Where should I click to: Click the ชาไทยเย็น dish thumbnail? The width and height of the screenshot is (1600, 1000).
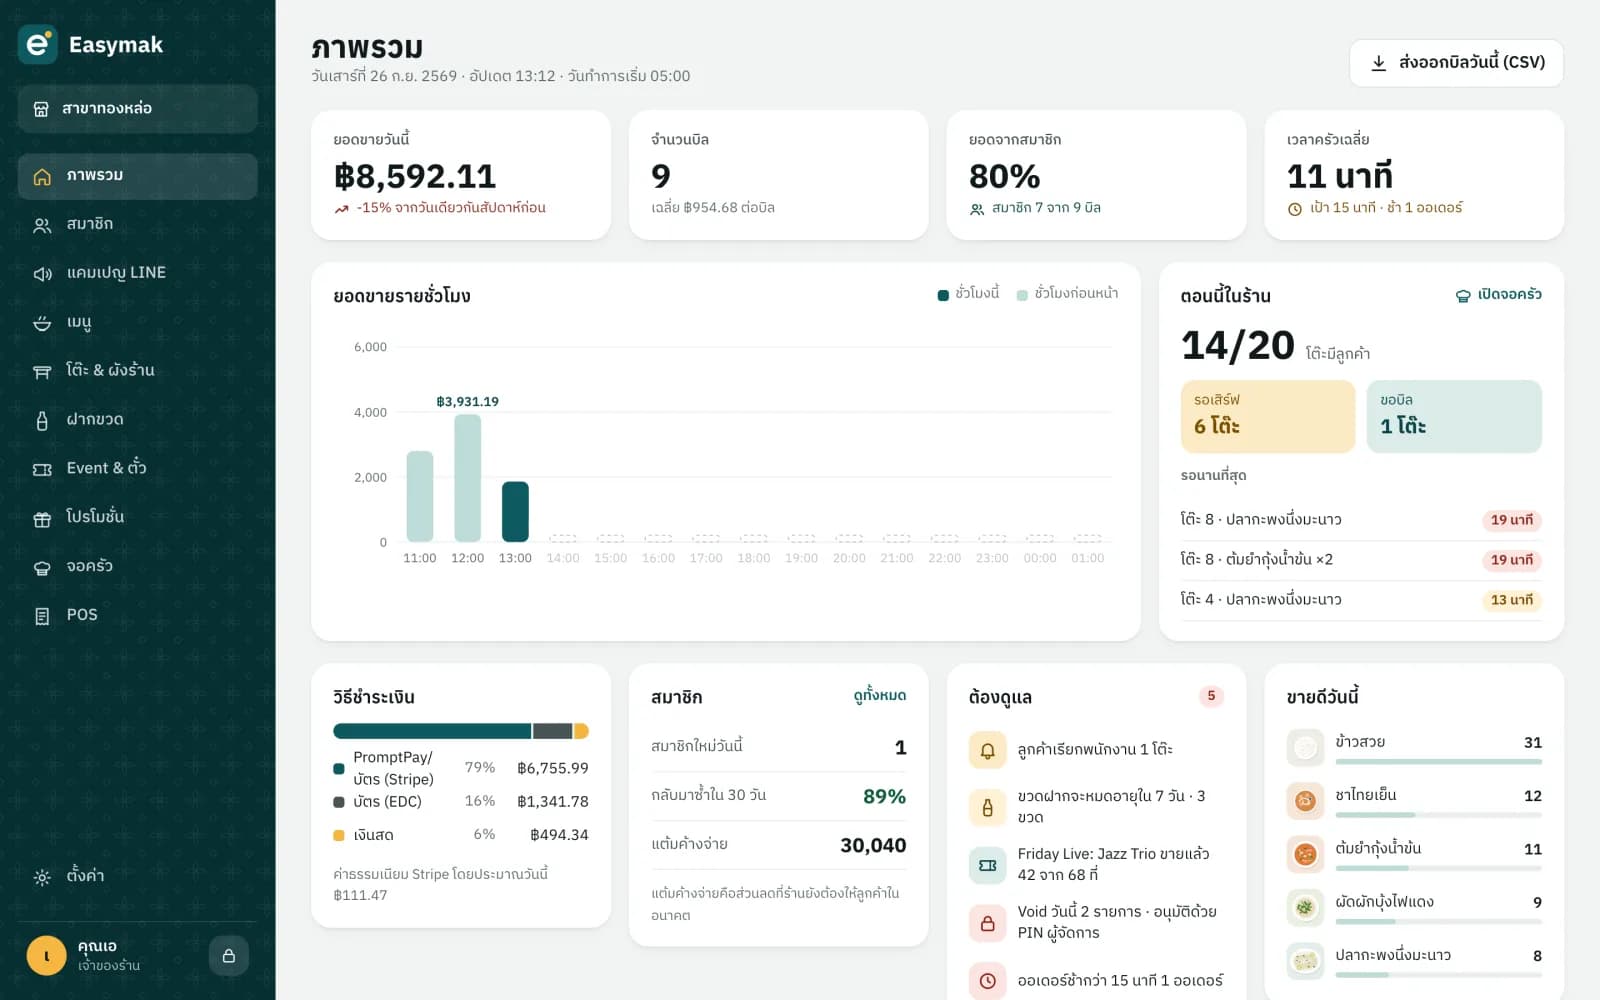1305,800
